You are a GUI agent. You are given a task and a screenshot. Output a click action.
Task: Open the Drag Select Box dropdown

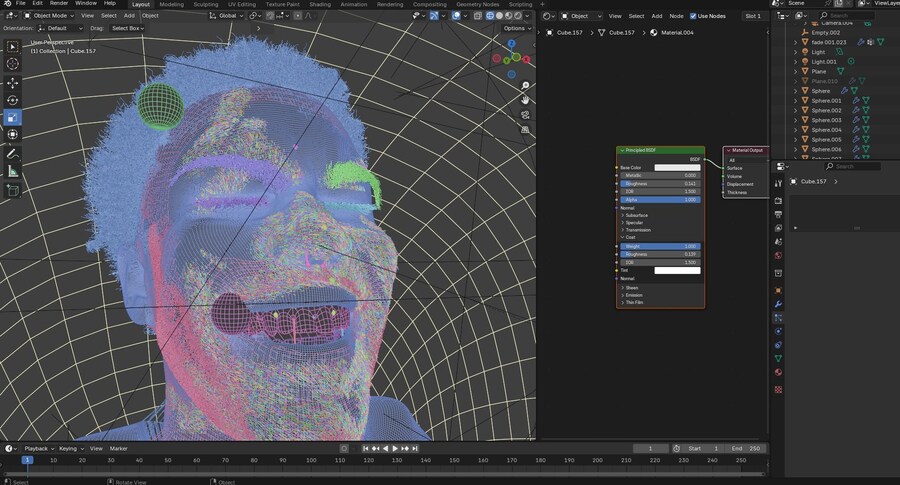127,28
